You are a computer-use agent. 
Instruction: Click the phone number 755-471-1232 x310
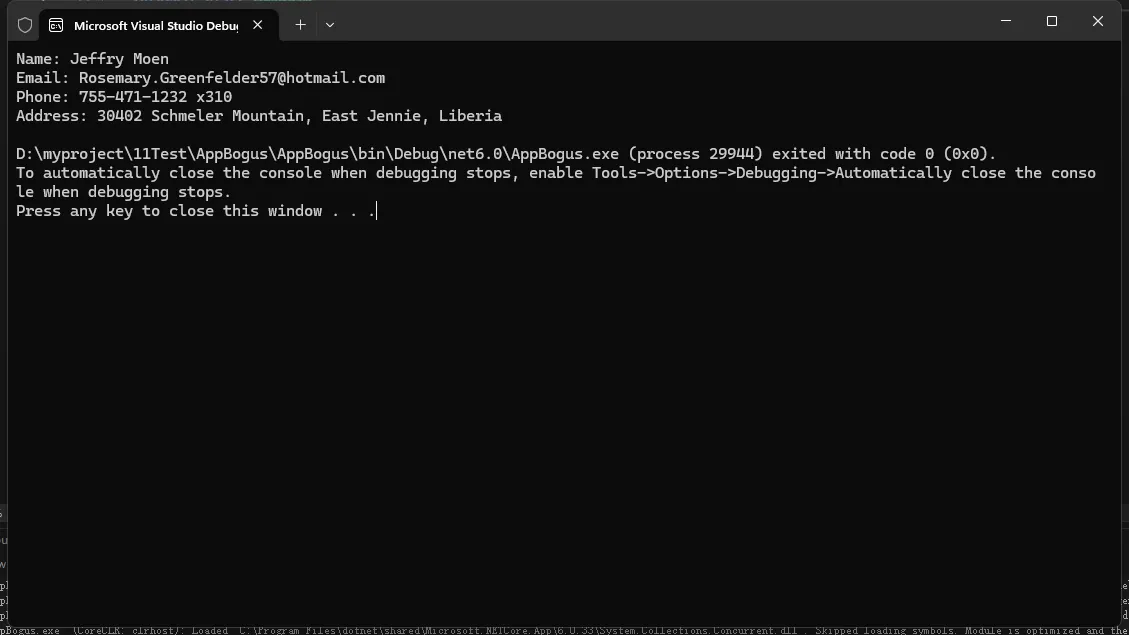click(155, 97)
